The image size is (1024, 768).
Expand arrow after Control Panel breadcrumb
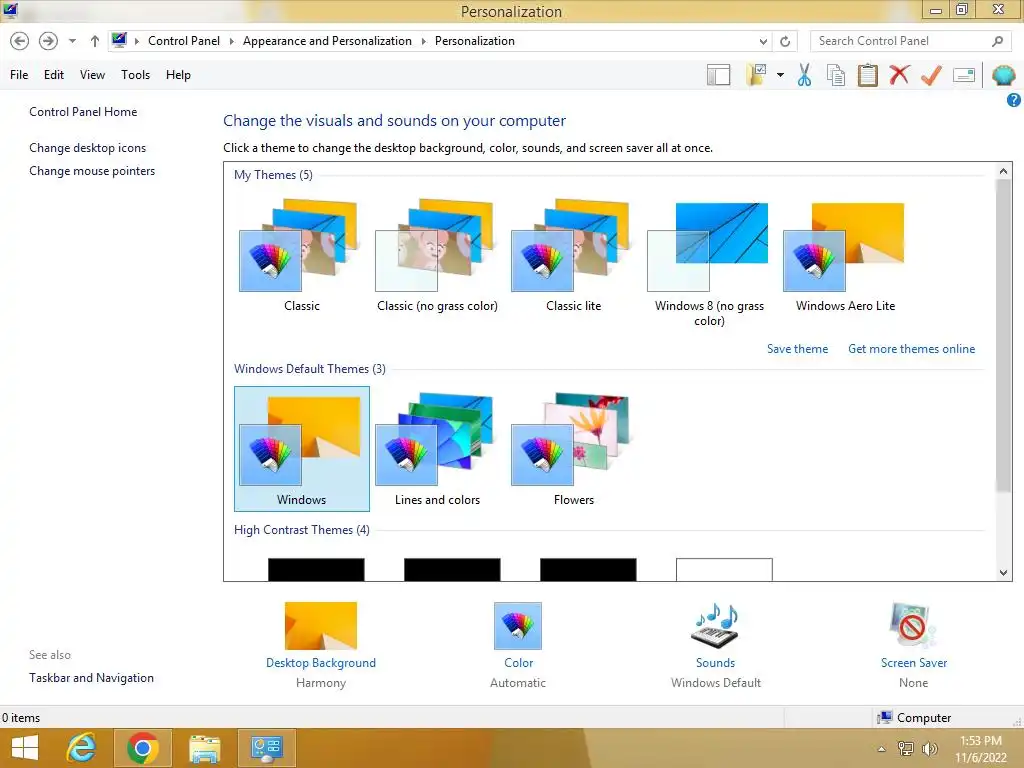click(231, 41)
